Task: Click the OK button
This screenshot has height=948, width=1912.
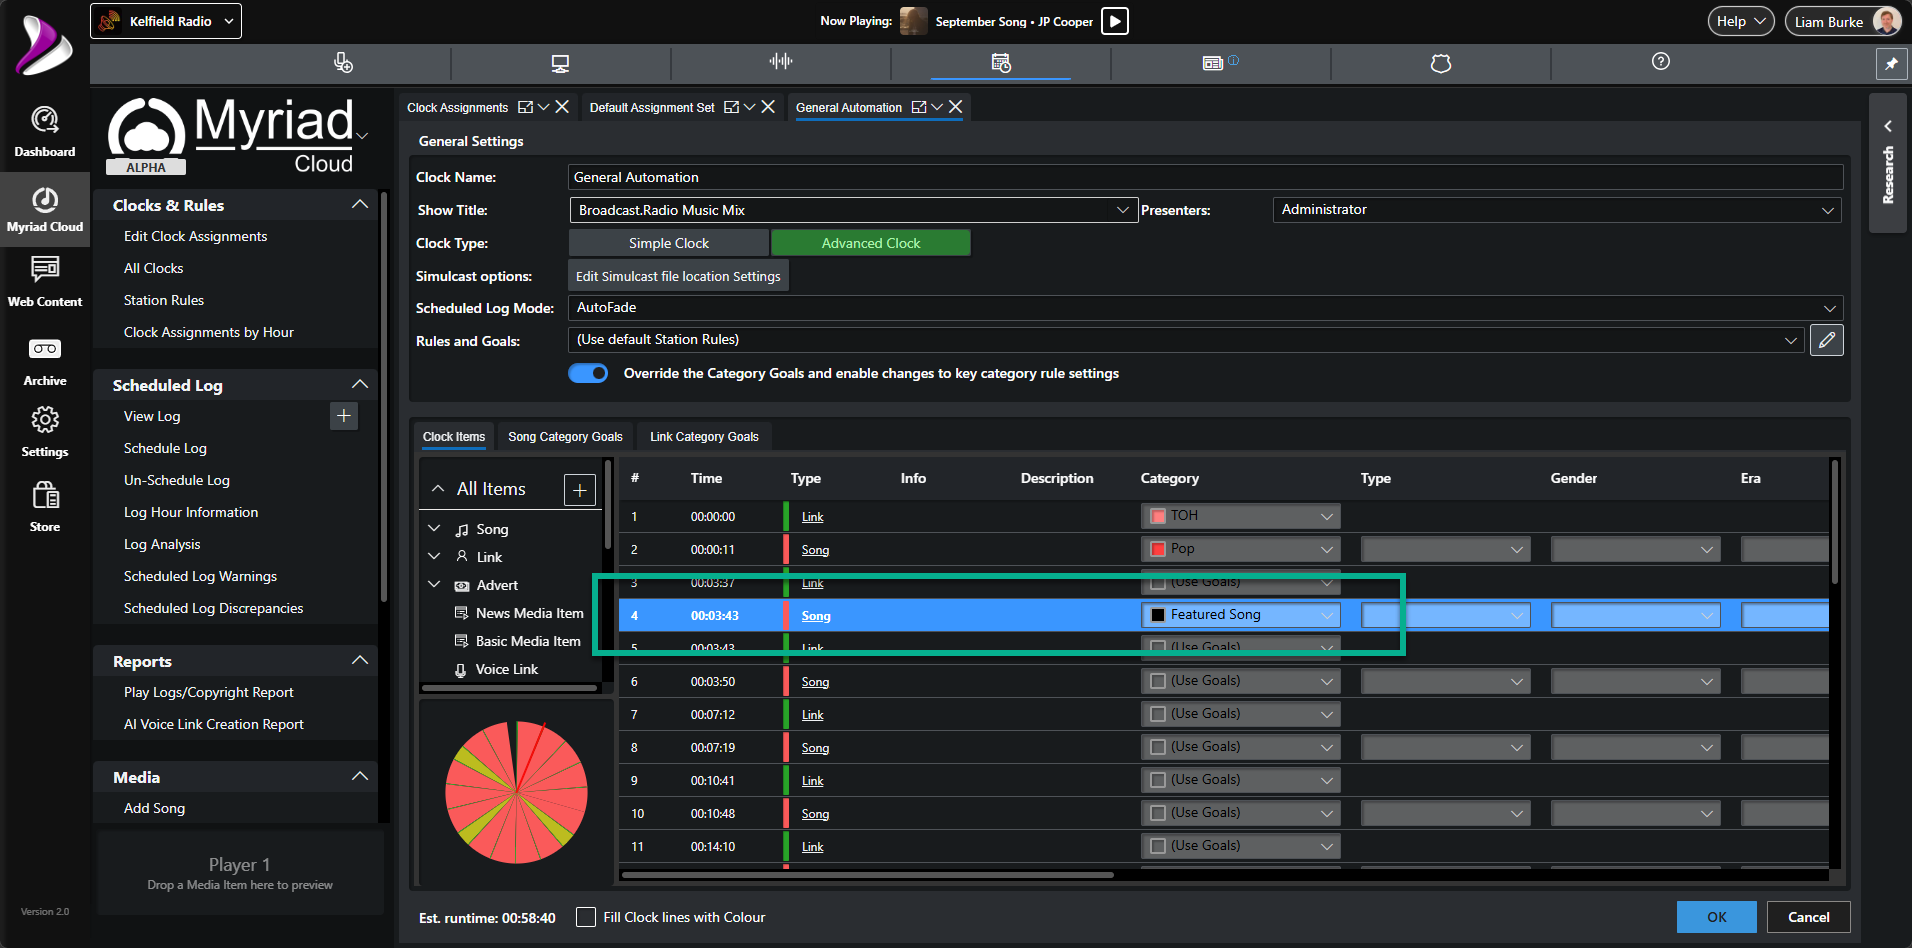Action: [1717, 917]
